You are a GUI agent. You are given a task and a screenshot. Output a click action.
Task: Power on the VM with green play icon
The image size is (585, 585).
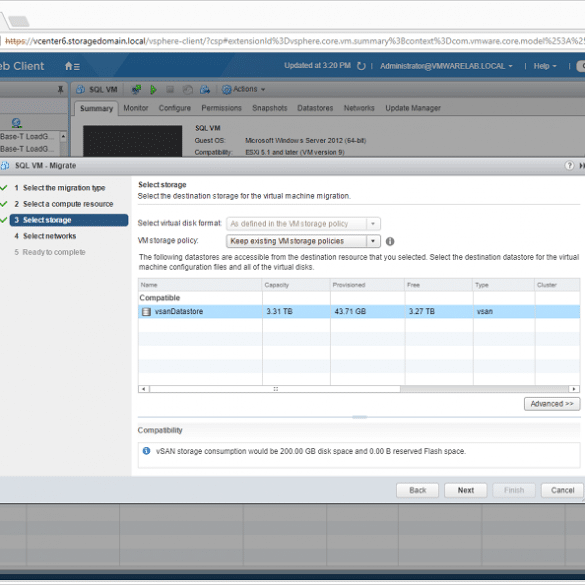point(153,90)
